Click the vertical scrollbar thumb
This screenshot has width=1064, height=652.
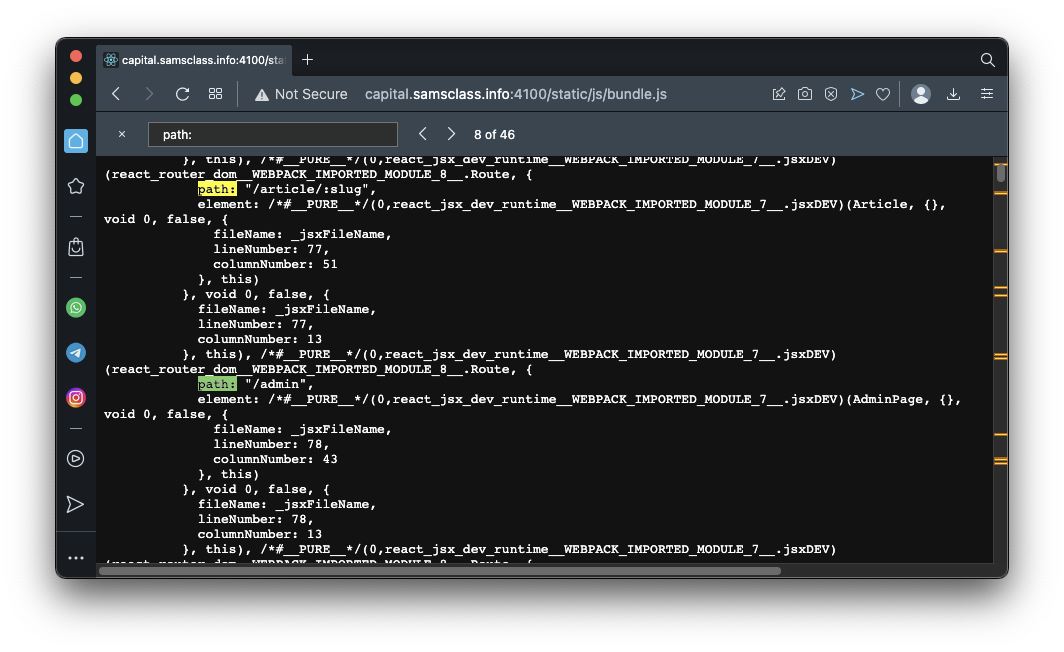[x=1000, y=173]
